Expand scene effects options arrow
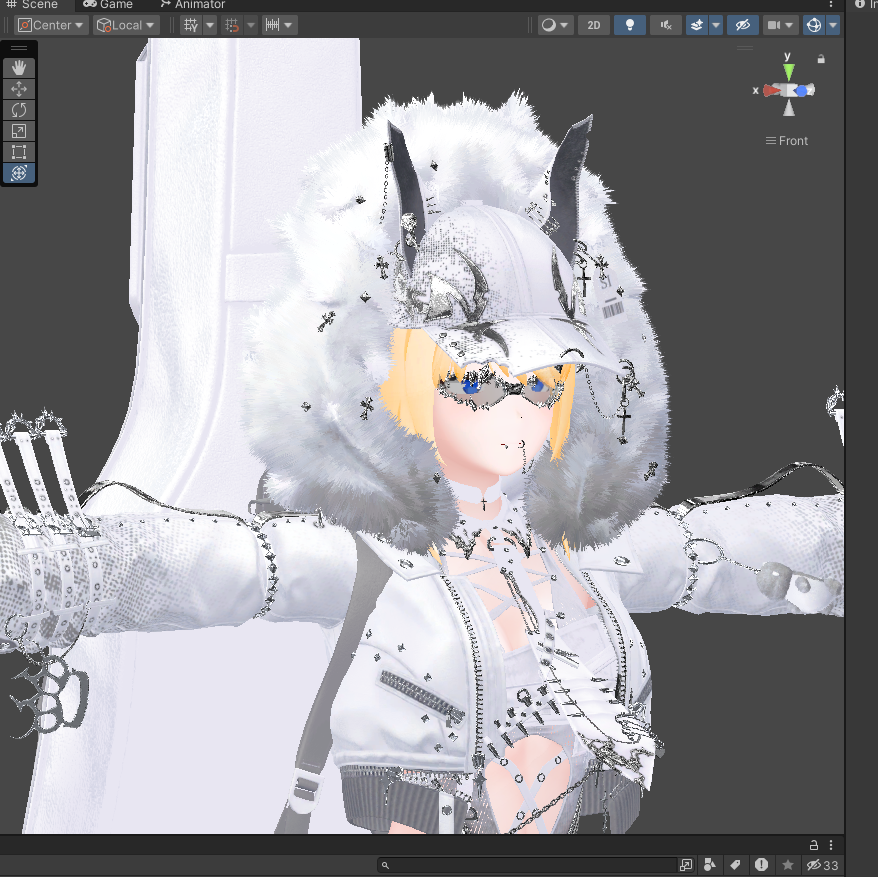 click(x=716, y=25)
